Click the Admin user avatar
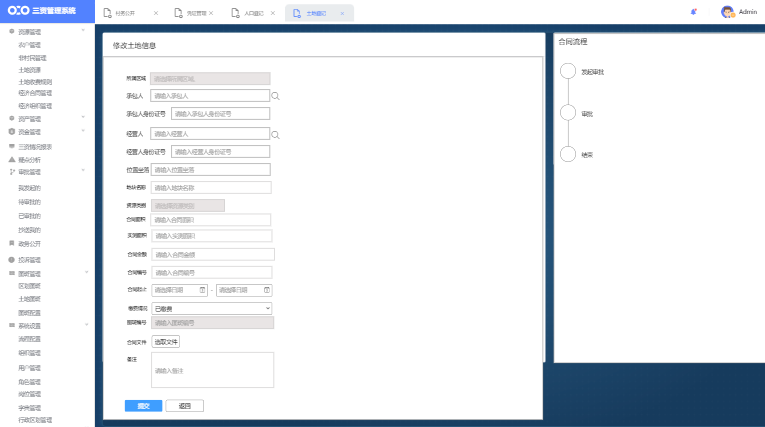Screen dimensions: 765x427 727,12
